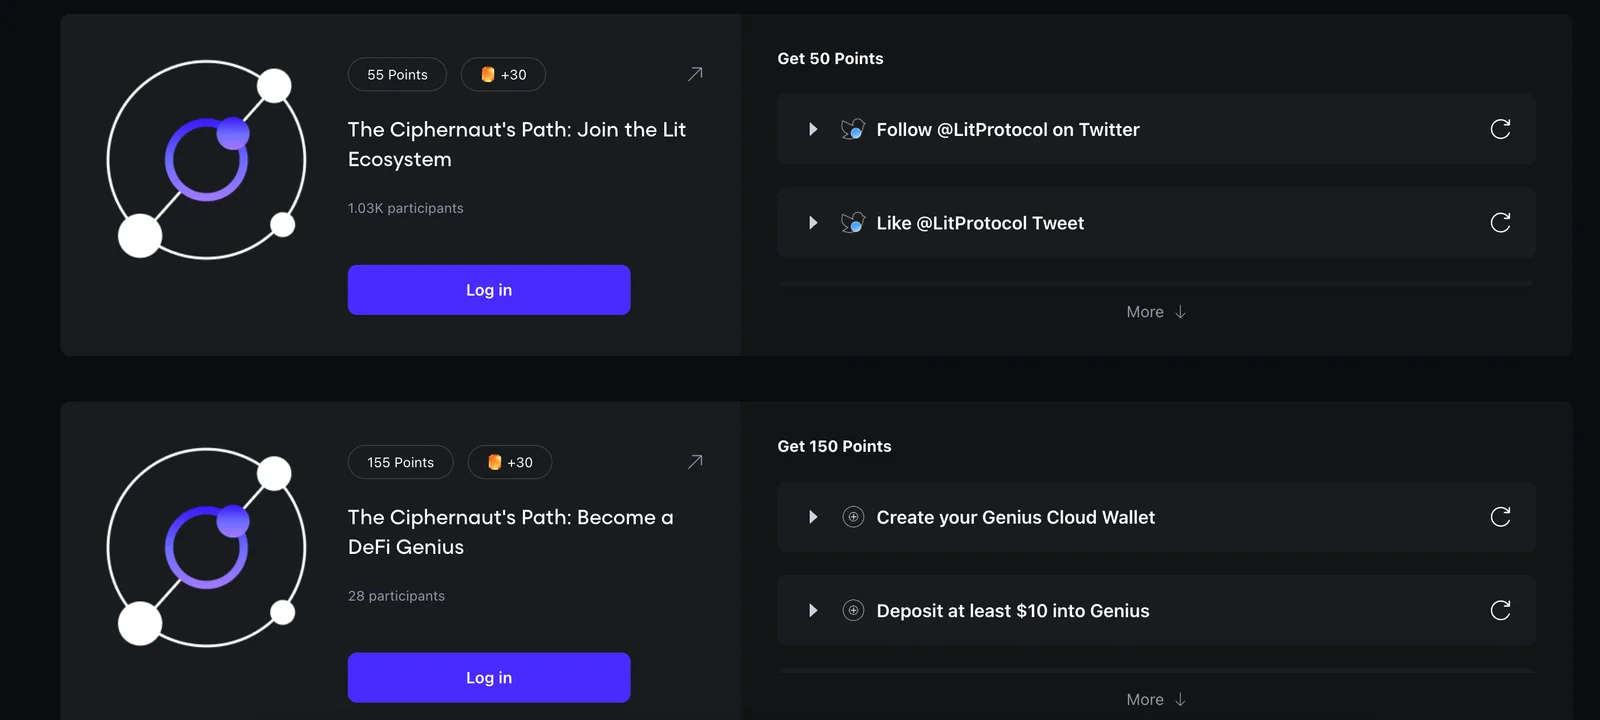Refresh the Follow @LitProtocol on Twitter task
The image size is (1600, 720).
pos(1500,129)
